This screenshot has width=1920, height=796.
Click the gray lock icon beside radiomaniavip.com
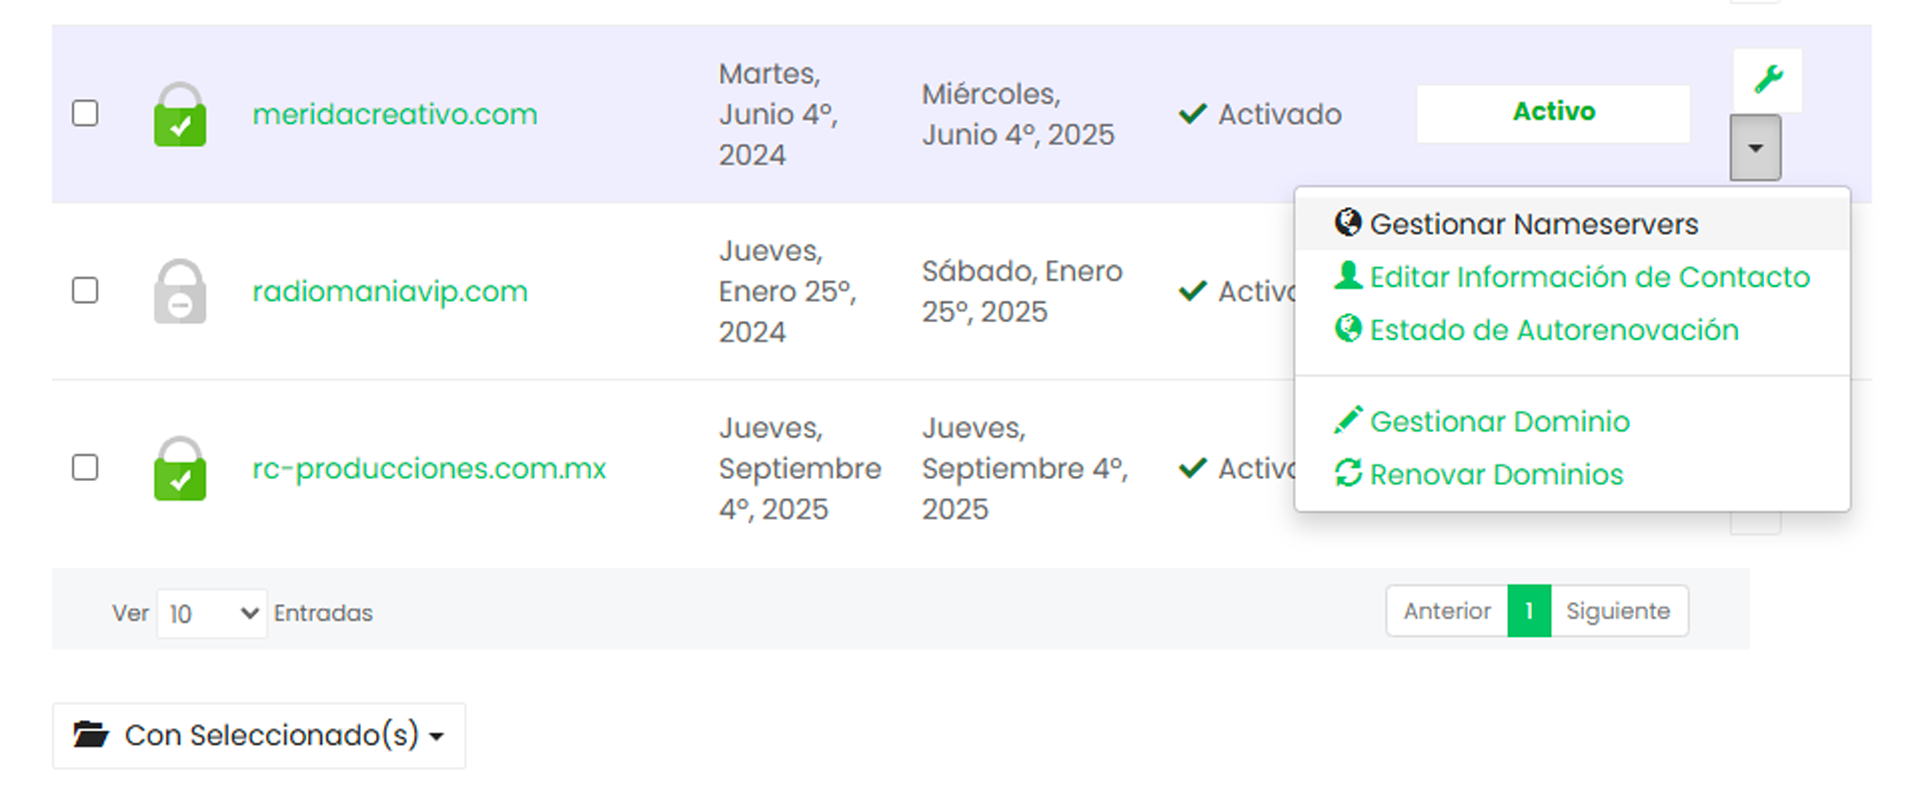coord(180,292)
